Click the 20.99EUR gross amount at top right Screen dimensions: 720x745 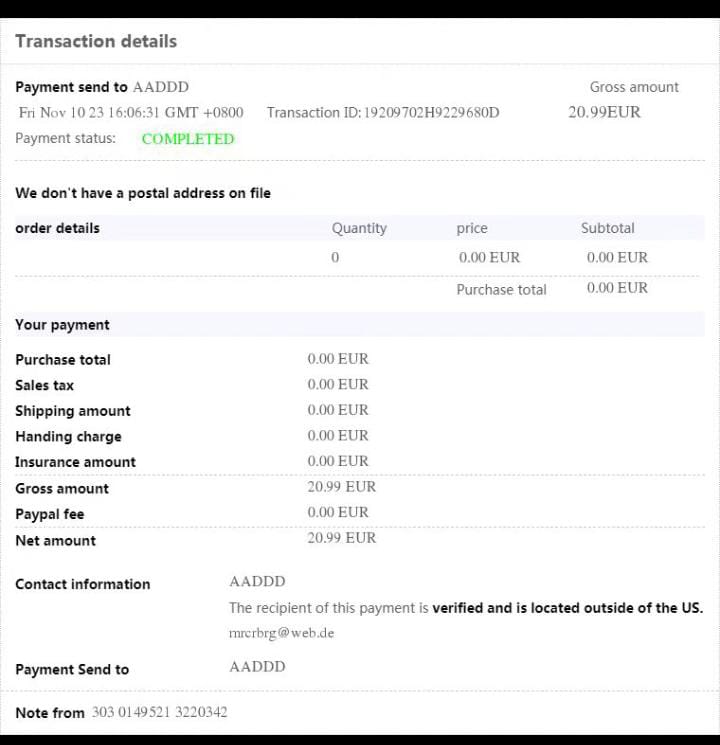(604, 112)
